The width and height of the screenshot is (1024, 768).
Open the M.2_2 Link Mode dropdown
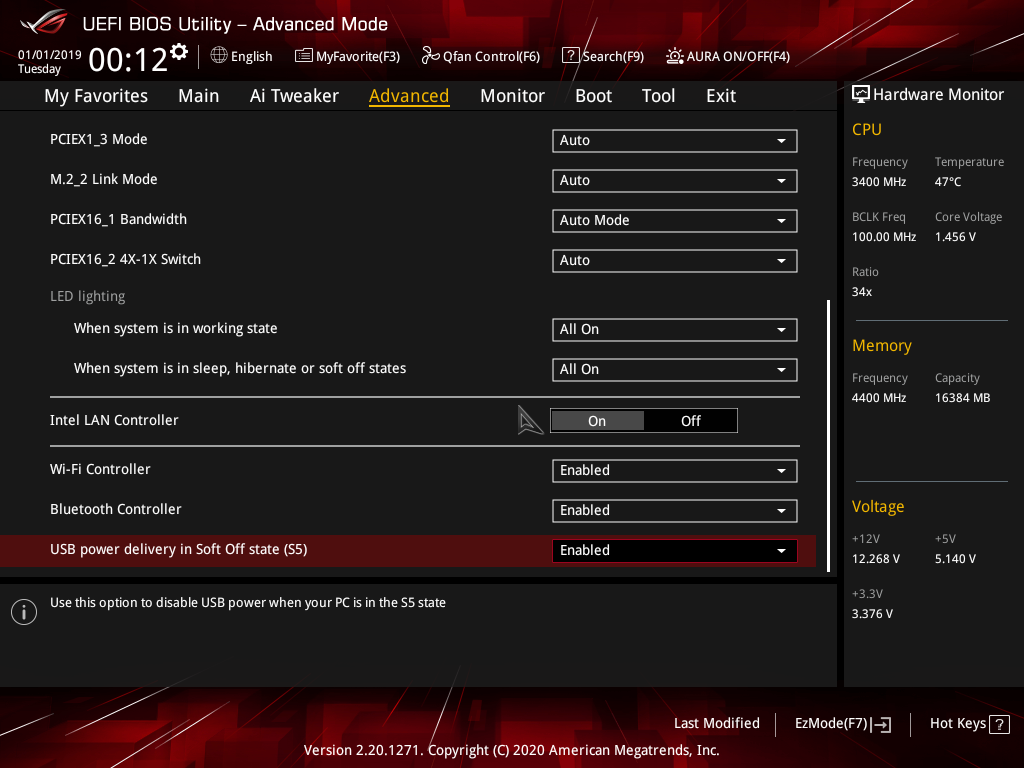pos(675,180)
